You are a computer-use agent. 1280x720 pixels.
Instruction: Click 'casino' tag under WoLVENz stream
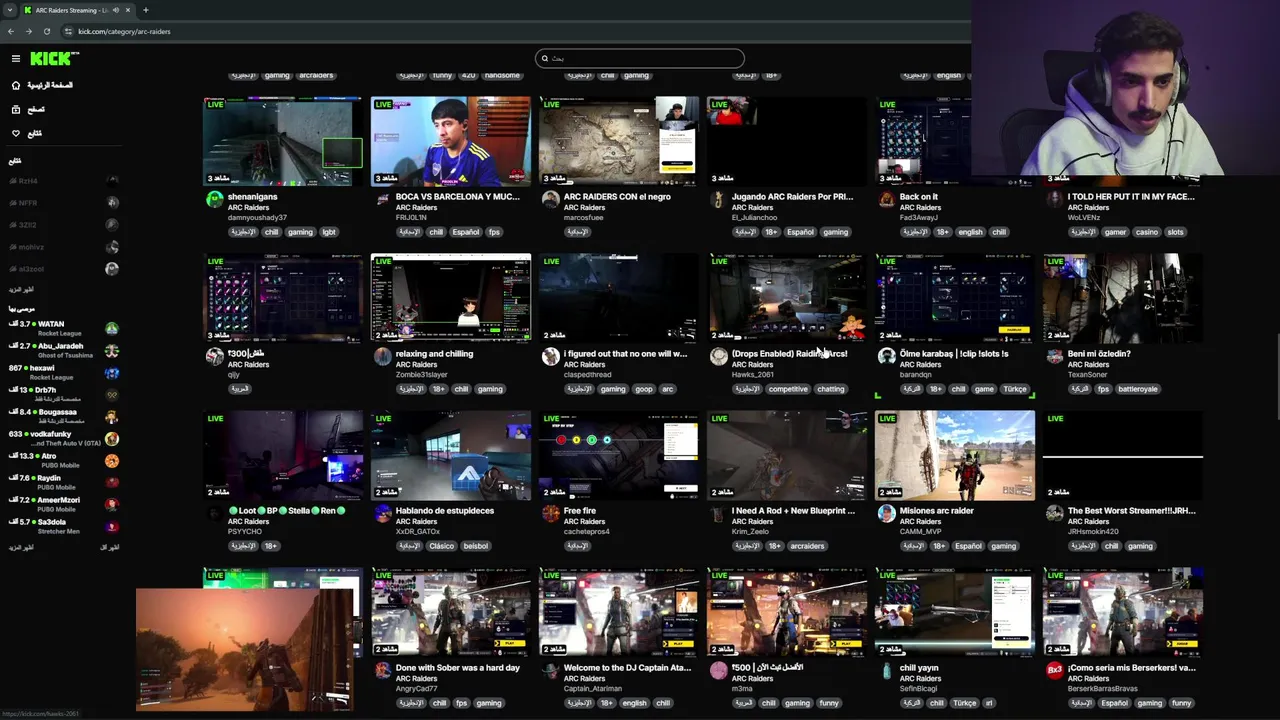click(1146, 232)
